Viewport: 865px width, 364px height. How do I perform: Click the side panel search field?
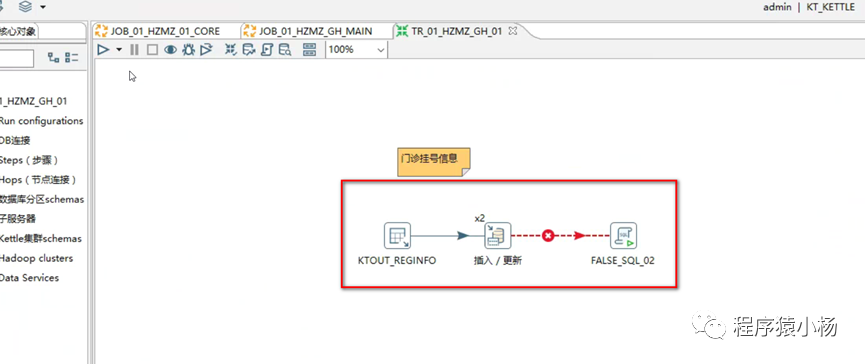click(x=17, y=58)
